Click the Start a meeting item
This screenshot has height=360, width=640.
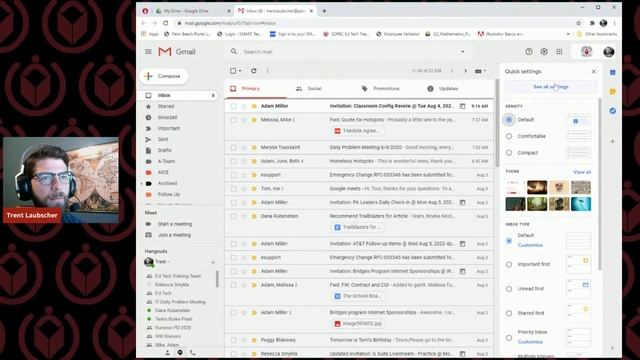click(x=175, y=224)
